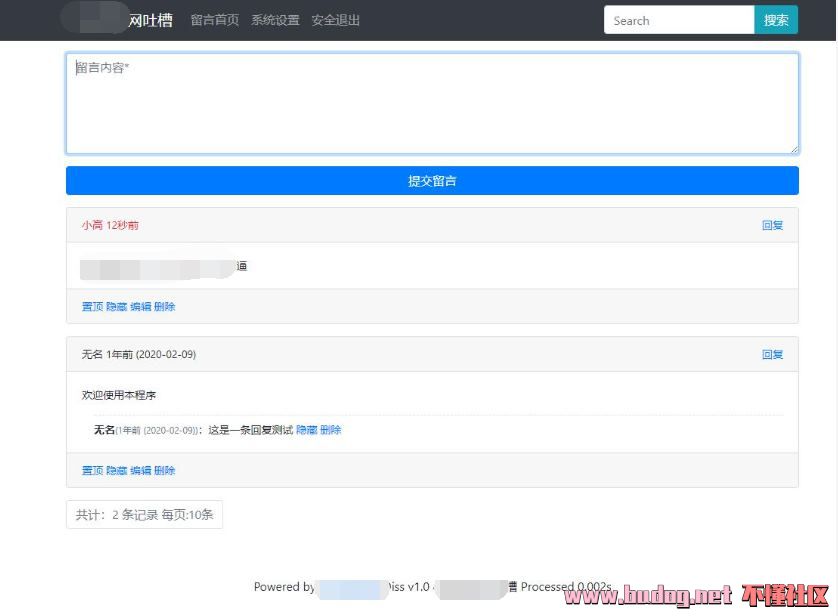Screen dimensions: 838x616
Task: Focus the 留言内容 message textarea
Action: point(432,104)
